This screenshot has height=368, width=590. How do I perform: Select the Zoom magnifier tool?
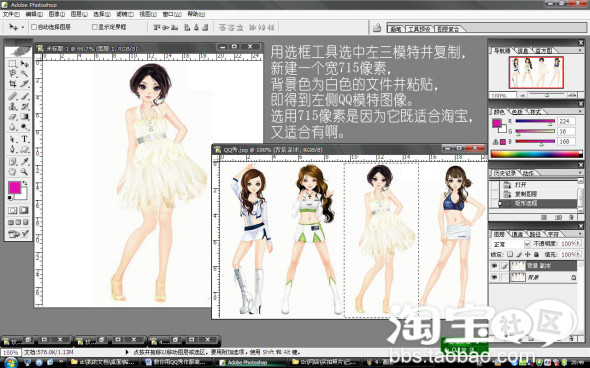point(24,172)
